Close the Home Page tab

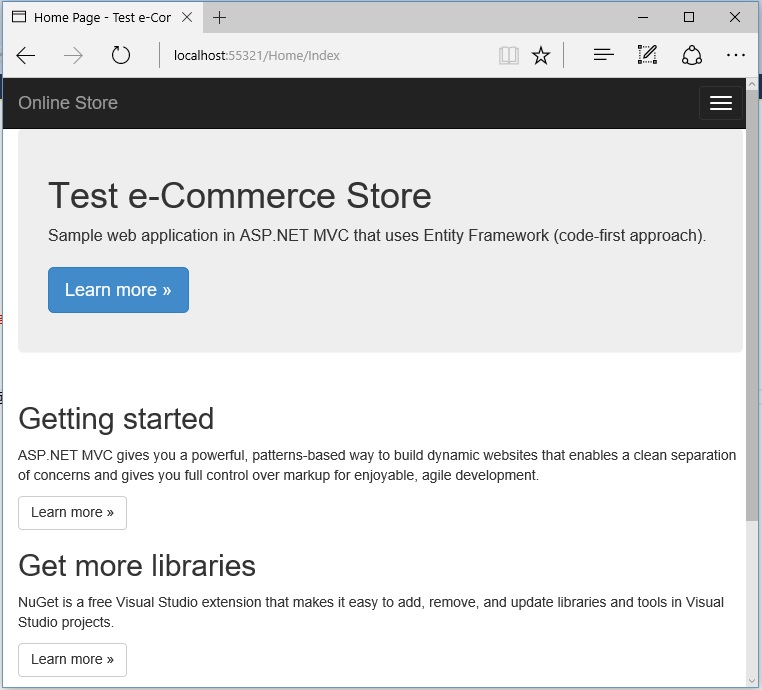tap(187, 17)
